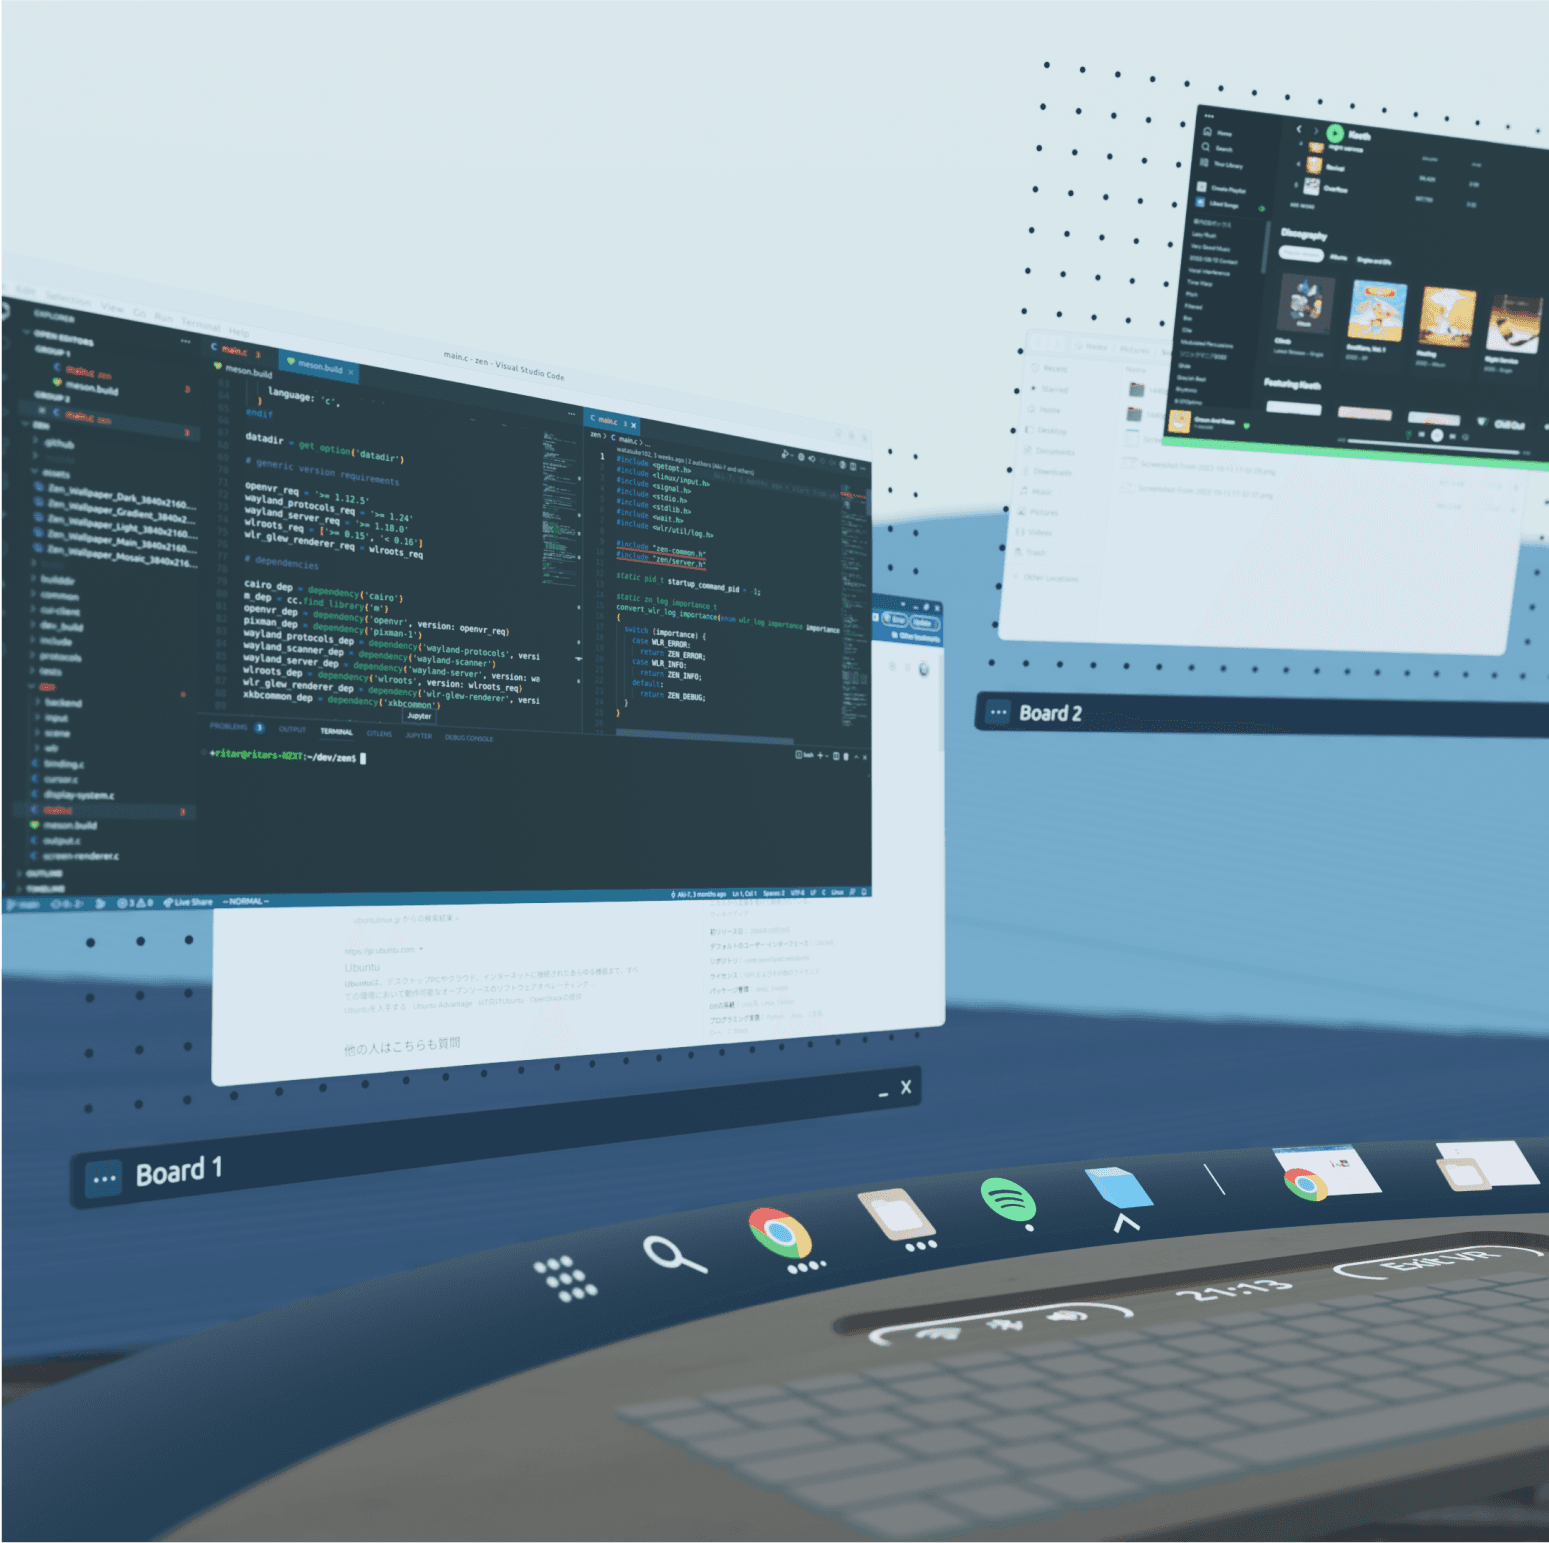This screenshot has width=1549, height=1543.
Task: Launch Google Chrome from the dock
Action: pyautogui.click(x=781, y=1233)
